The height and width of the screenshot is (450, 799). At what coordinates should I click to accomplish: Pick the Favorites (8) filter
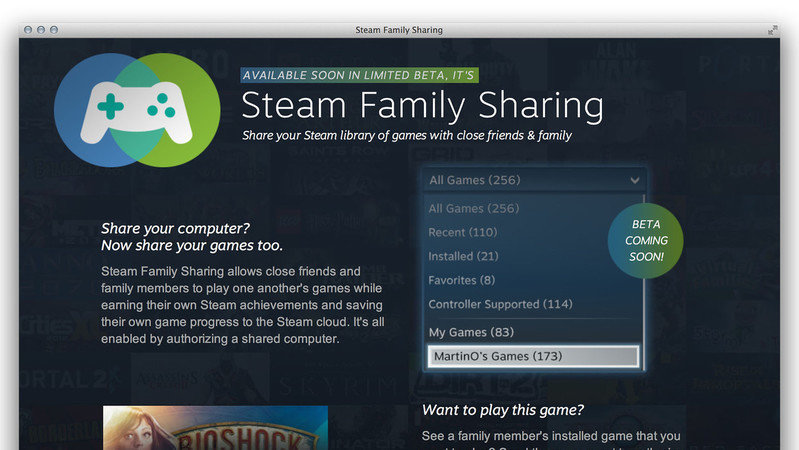[x=462, y=280]
